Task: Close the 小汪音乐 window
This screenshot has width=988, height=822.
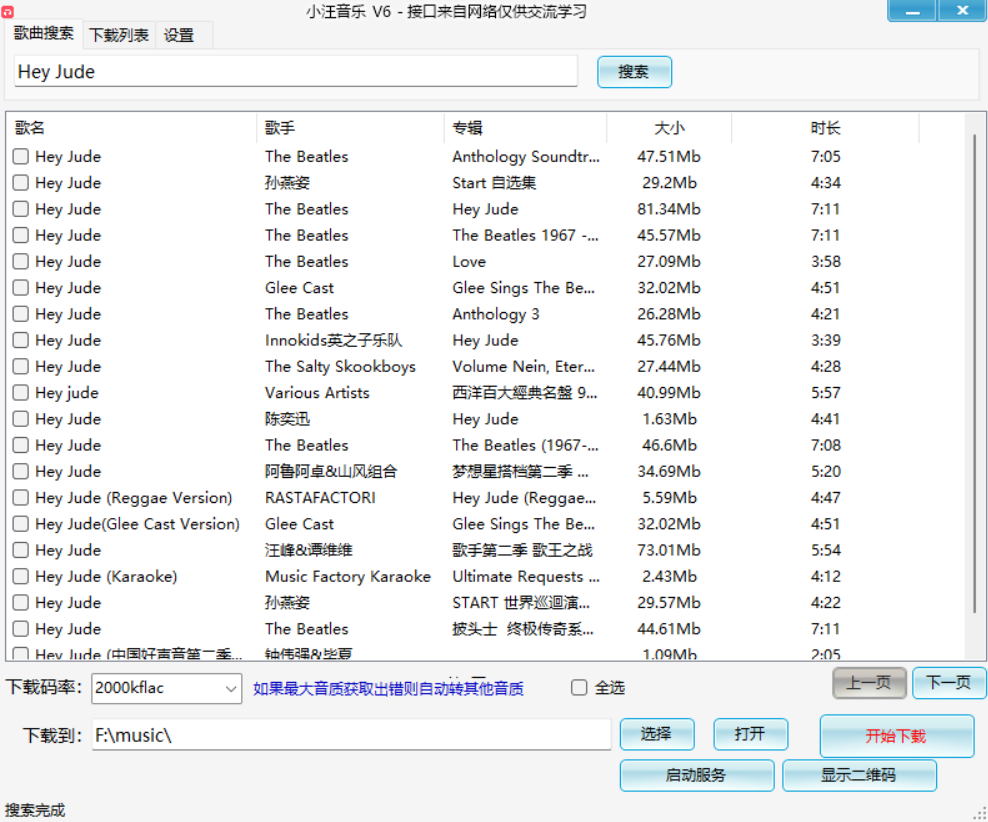Action: 962,11
